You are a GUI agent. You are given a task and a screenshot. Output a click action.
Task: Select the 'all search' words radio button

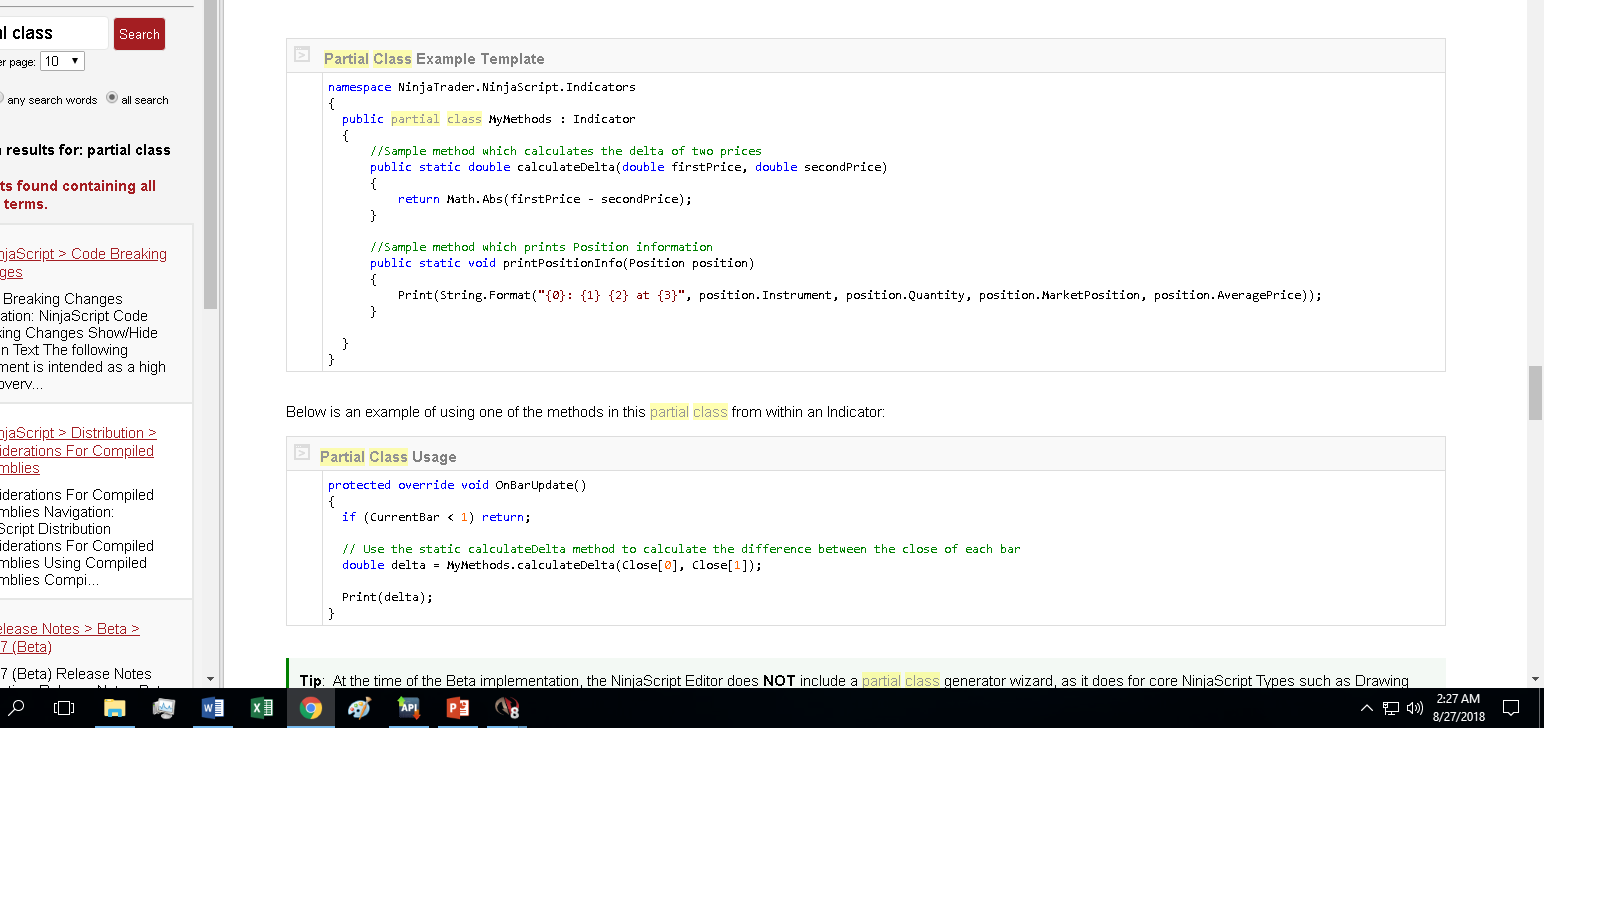[x=112, y=98]
